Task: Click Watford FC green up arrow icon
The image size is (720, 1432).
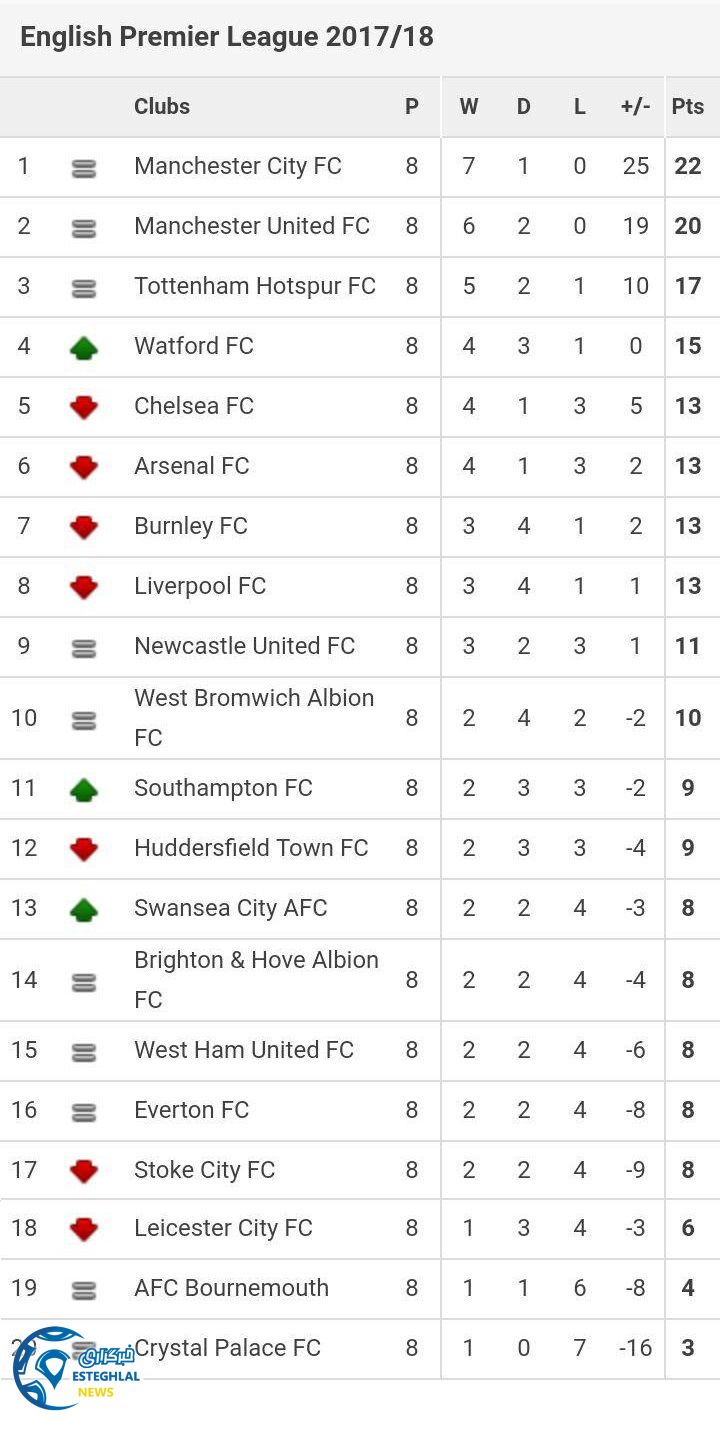Action: (84, 347)
